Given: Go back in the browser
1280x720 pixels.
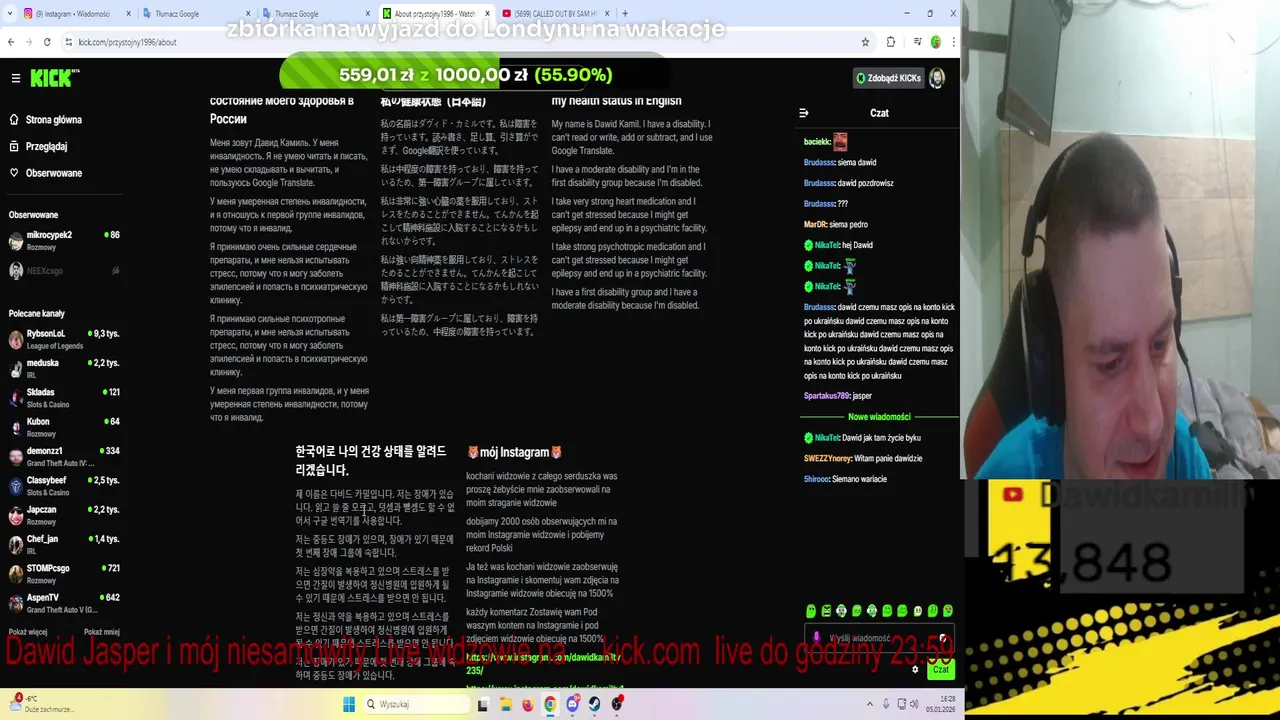Looking at the screenshot, I should [11, 42].
